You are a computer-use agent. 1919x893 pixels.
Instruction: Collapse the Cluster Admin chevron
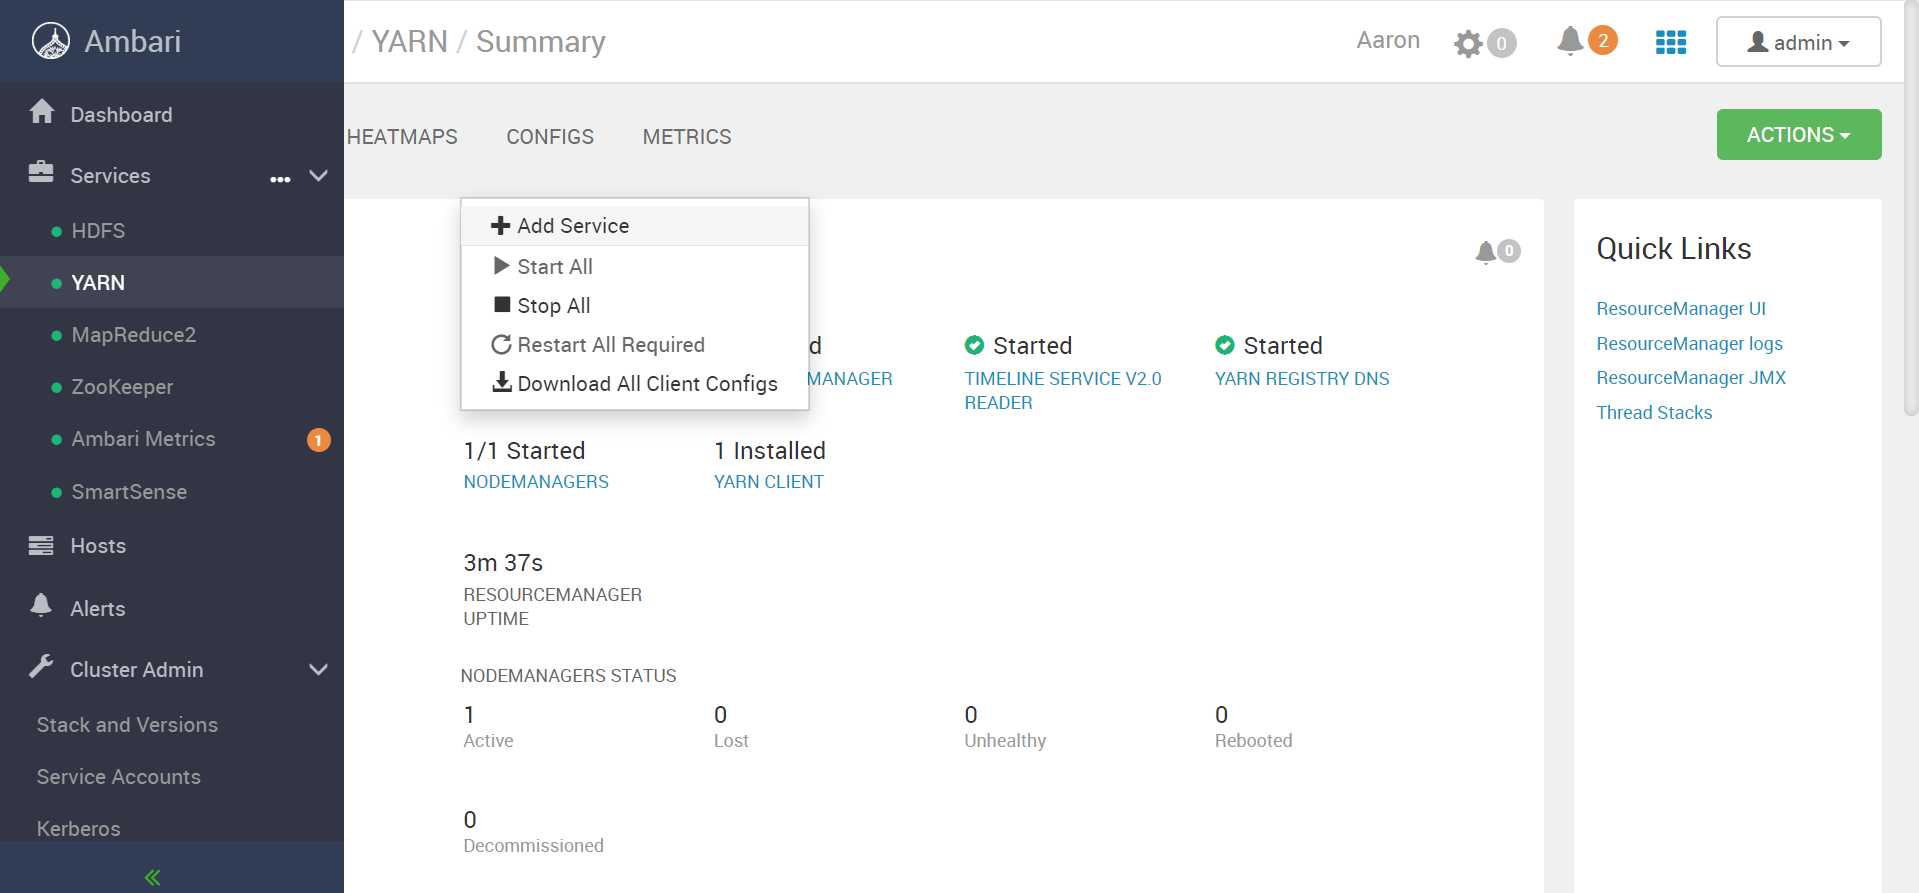(x=319, y=670)
